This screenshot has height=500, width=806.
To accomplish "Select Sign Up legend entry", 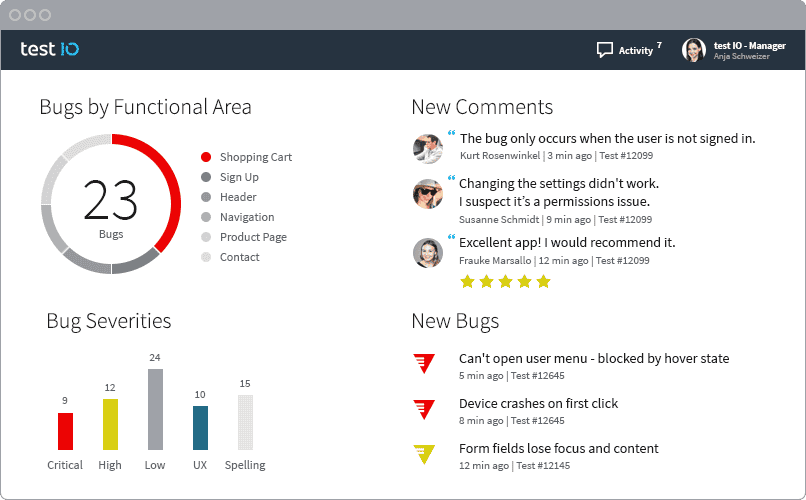I will [x=239, y=177].
